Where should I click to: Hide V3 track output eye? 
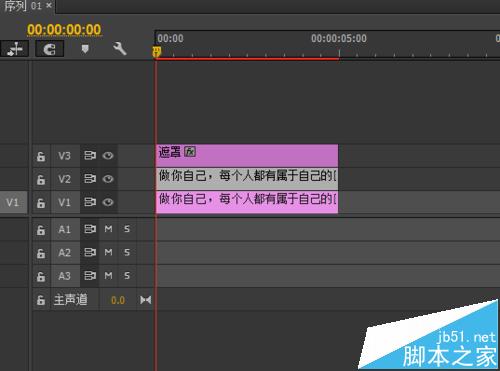tap(108, 156)
